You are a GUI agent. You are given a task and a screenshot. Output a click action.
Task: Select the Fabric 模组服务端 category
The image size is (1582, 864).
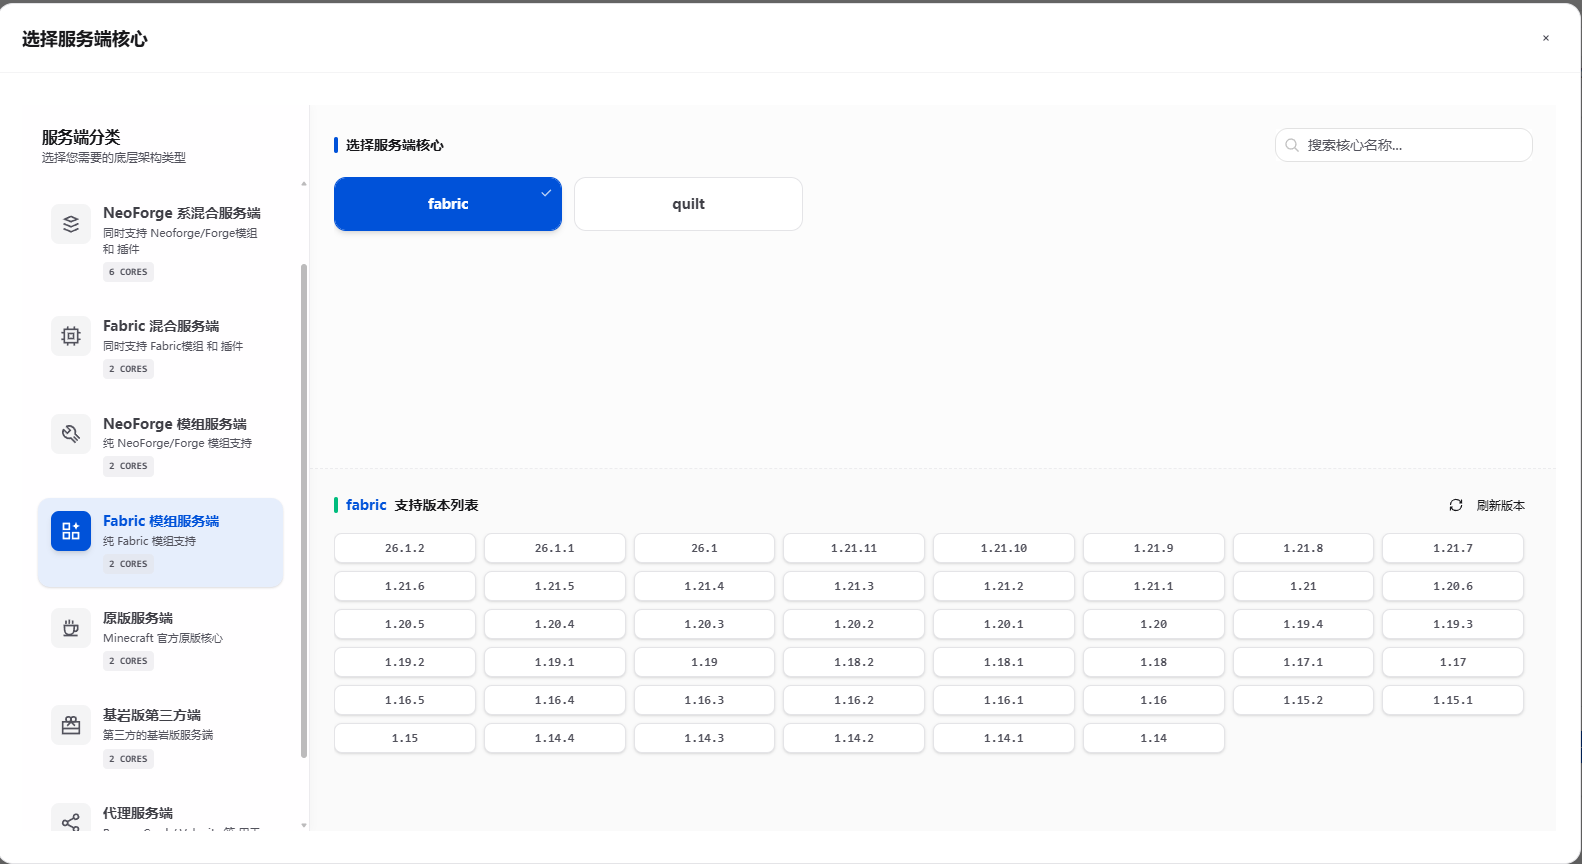(160, 542)
